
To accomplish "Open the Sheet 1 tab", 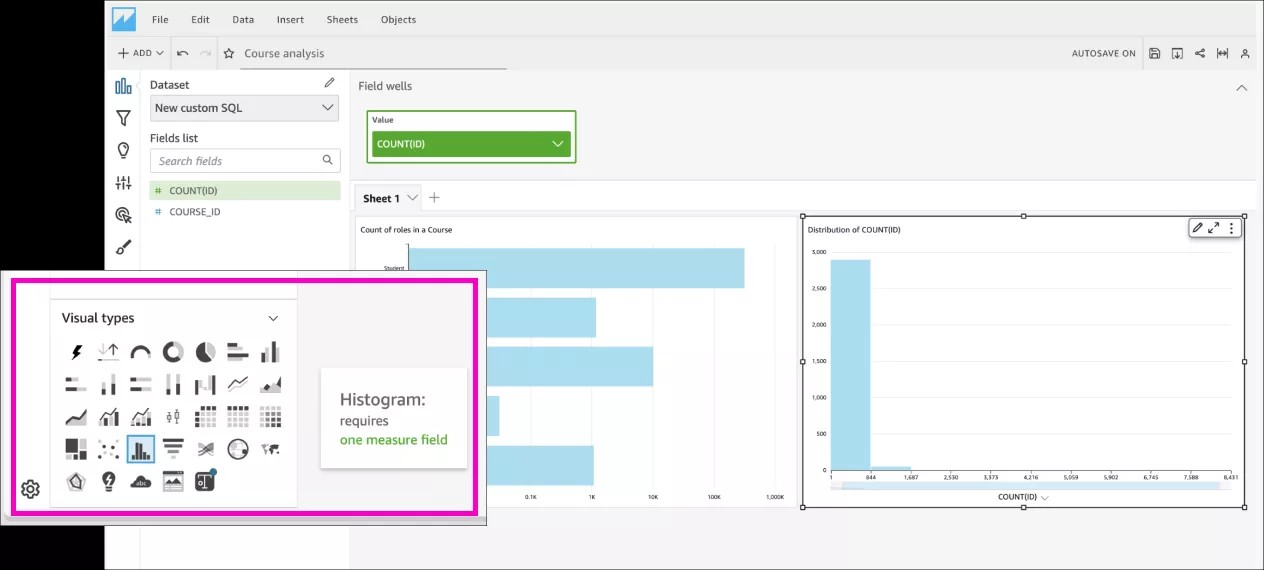I will pyautogui.click(x=381, y=198).
